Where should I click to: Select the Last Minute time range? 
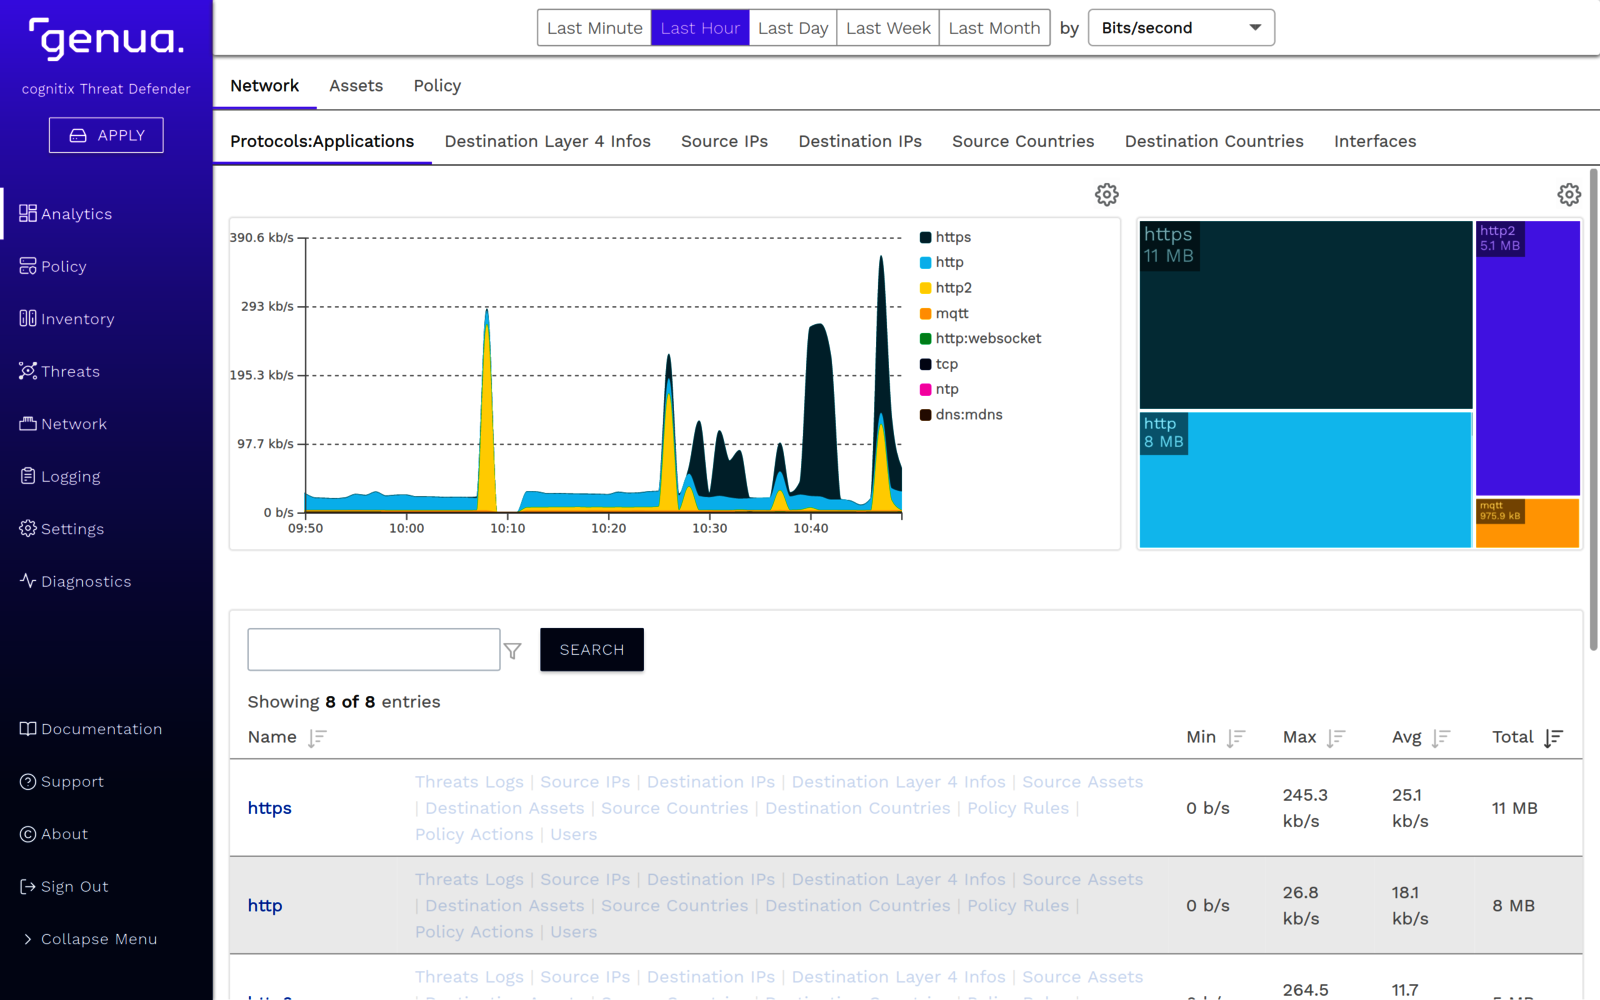click(x=594, y=28)
